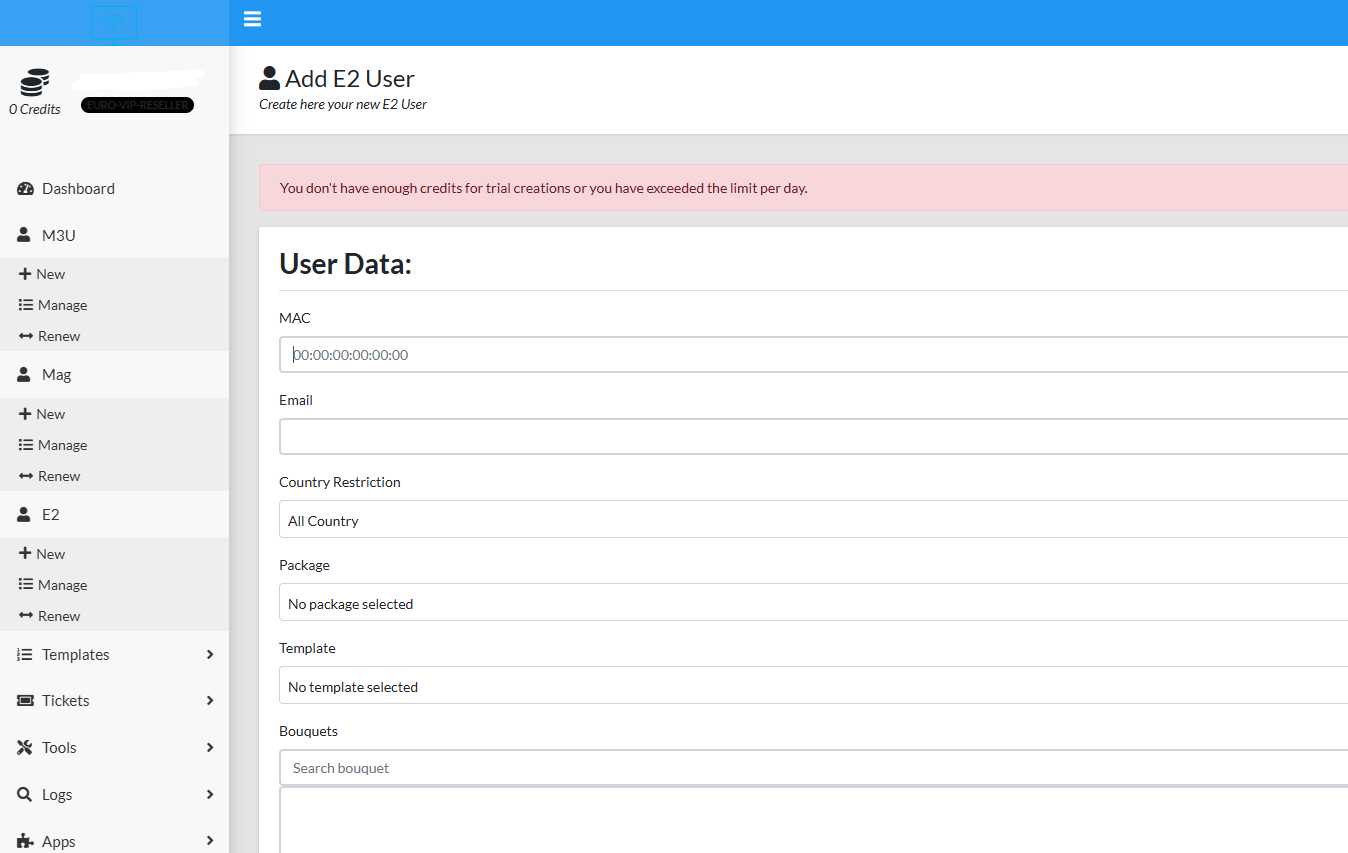This screenshot has width=1348, height=853.
Task: Click the hamburger menu icon in top bar
Action: click(252, 19)
